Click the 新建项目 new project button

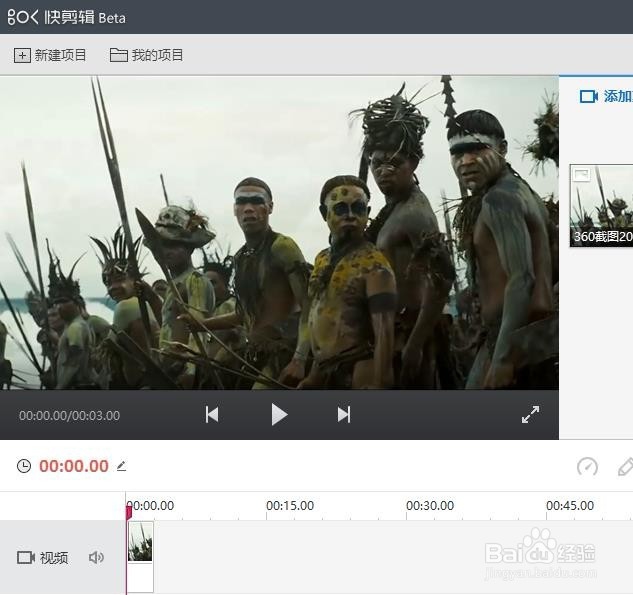point(50,55)
